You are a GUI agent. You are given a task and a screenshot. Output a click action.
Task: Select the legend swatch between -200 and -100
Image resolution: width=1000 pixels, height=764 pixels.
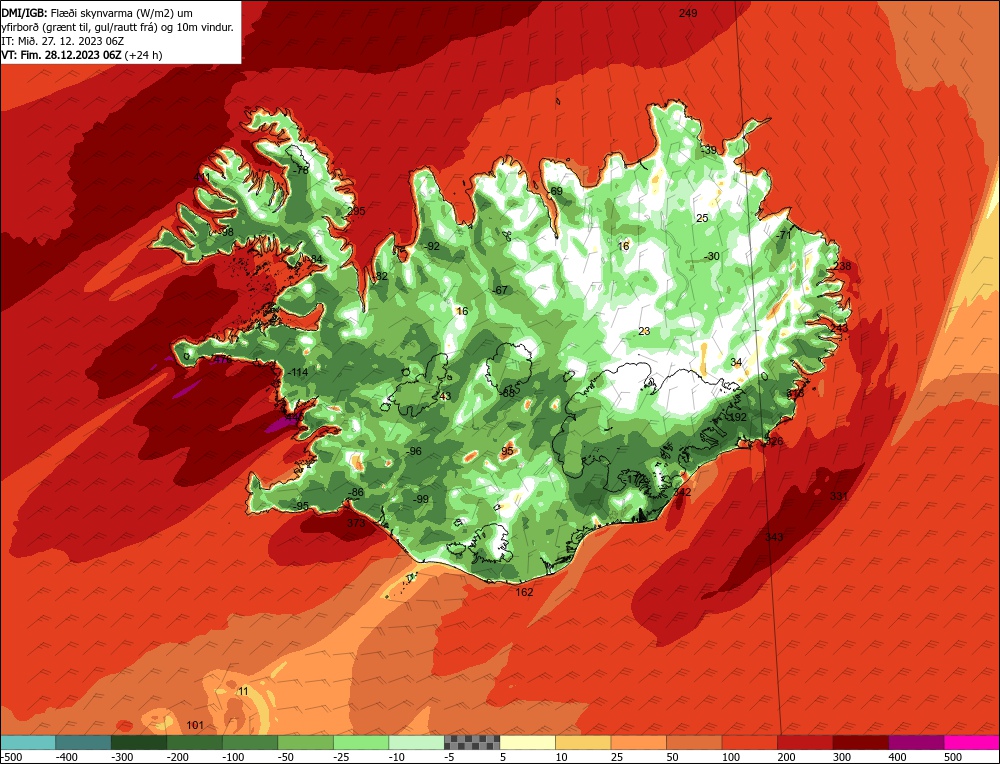coord(194,742)
